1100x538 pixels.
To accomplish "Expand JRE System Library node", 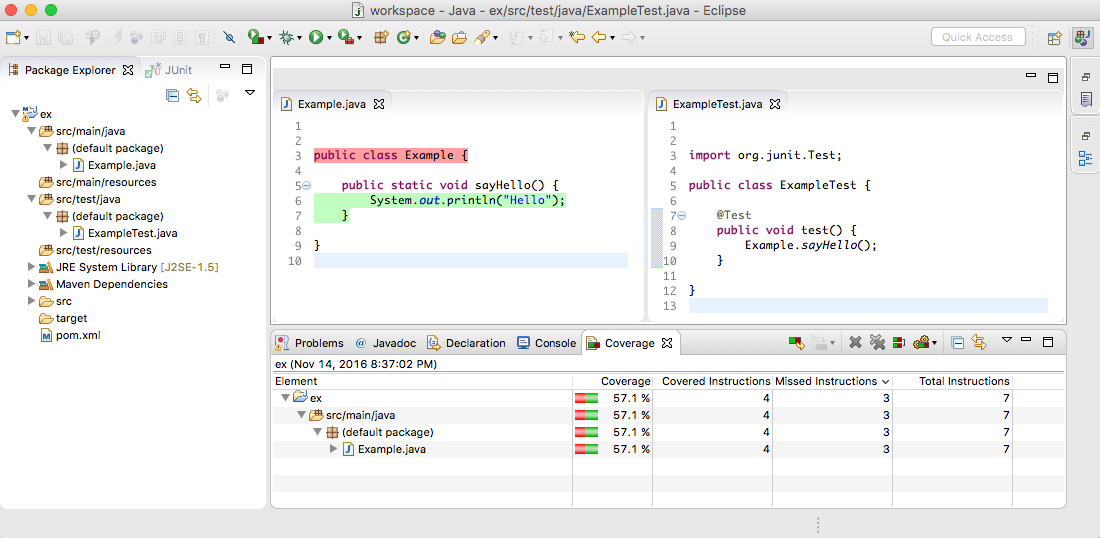I will [31, 267].
